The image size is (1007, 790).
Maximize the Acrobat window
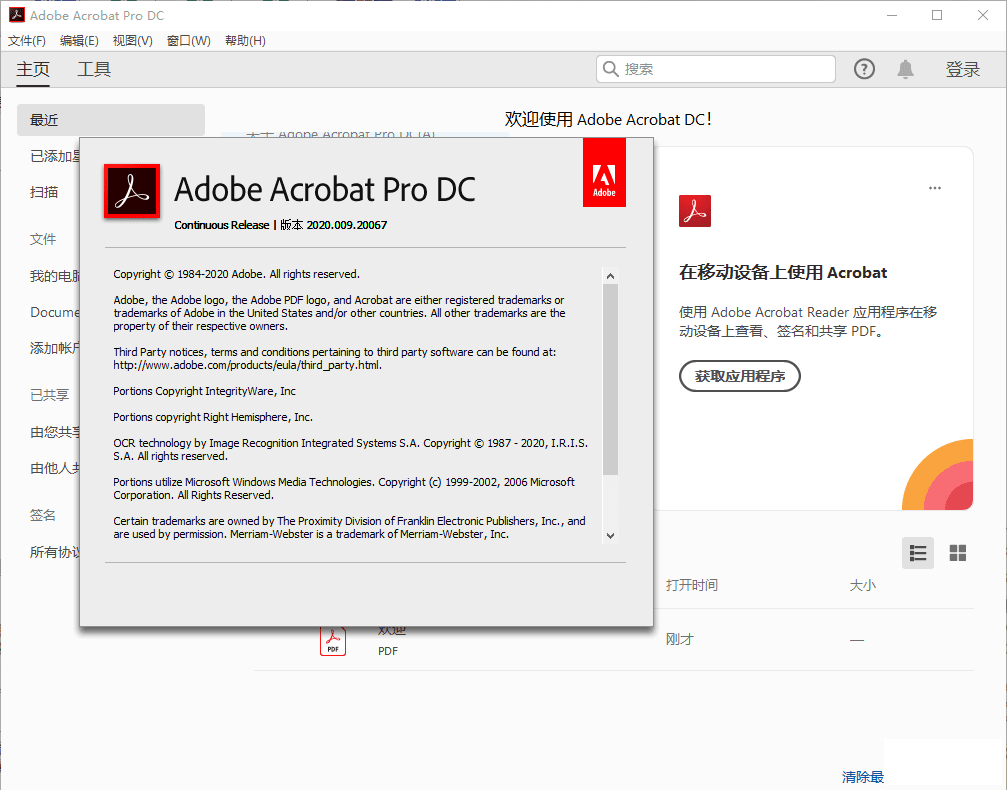[937, 15]
